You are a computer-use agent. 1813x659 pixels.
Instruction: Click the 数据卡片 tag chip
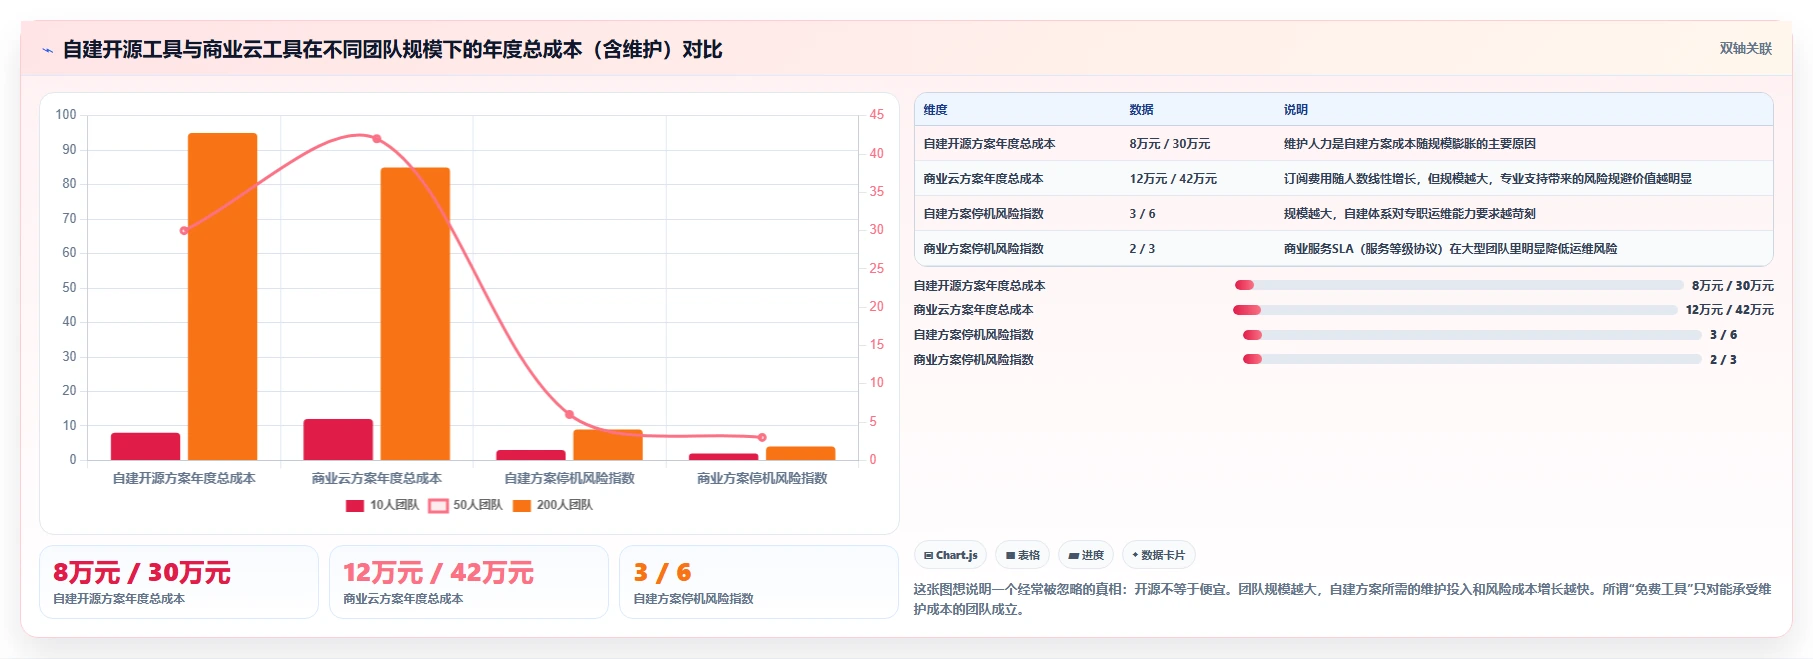(1159, 555)
